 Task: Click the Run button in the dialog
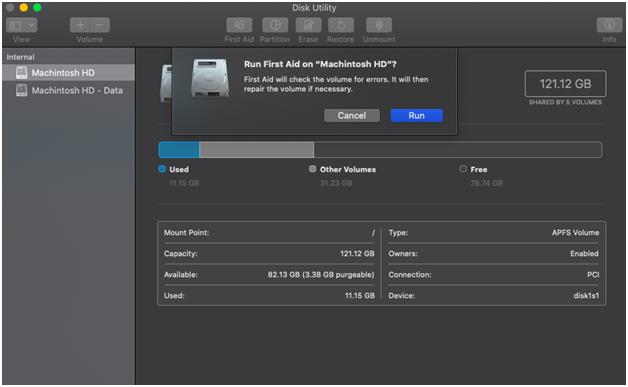coord(417,115)
